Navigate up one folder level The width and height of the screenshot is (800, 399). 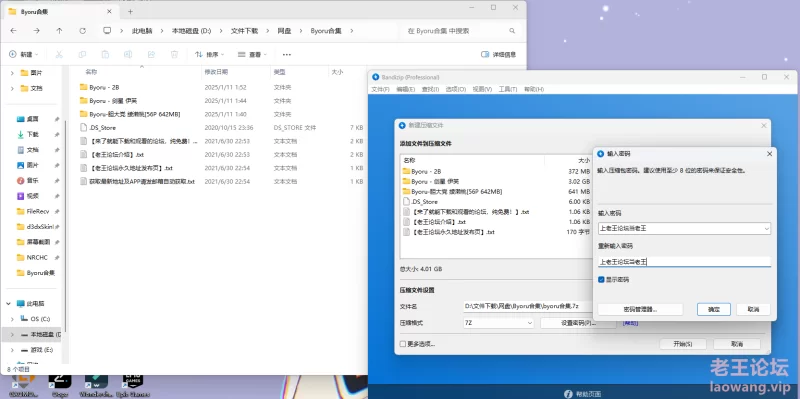pos(59,31)
